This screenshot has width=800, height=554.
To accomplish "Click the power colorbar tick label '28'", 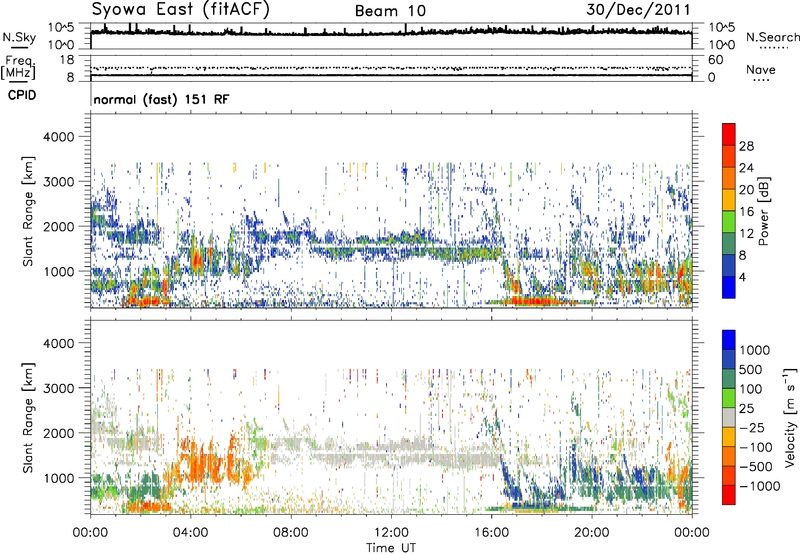I will 746,146.
